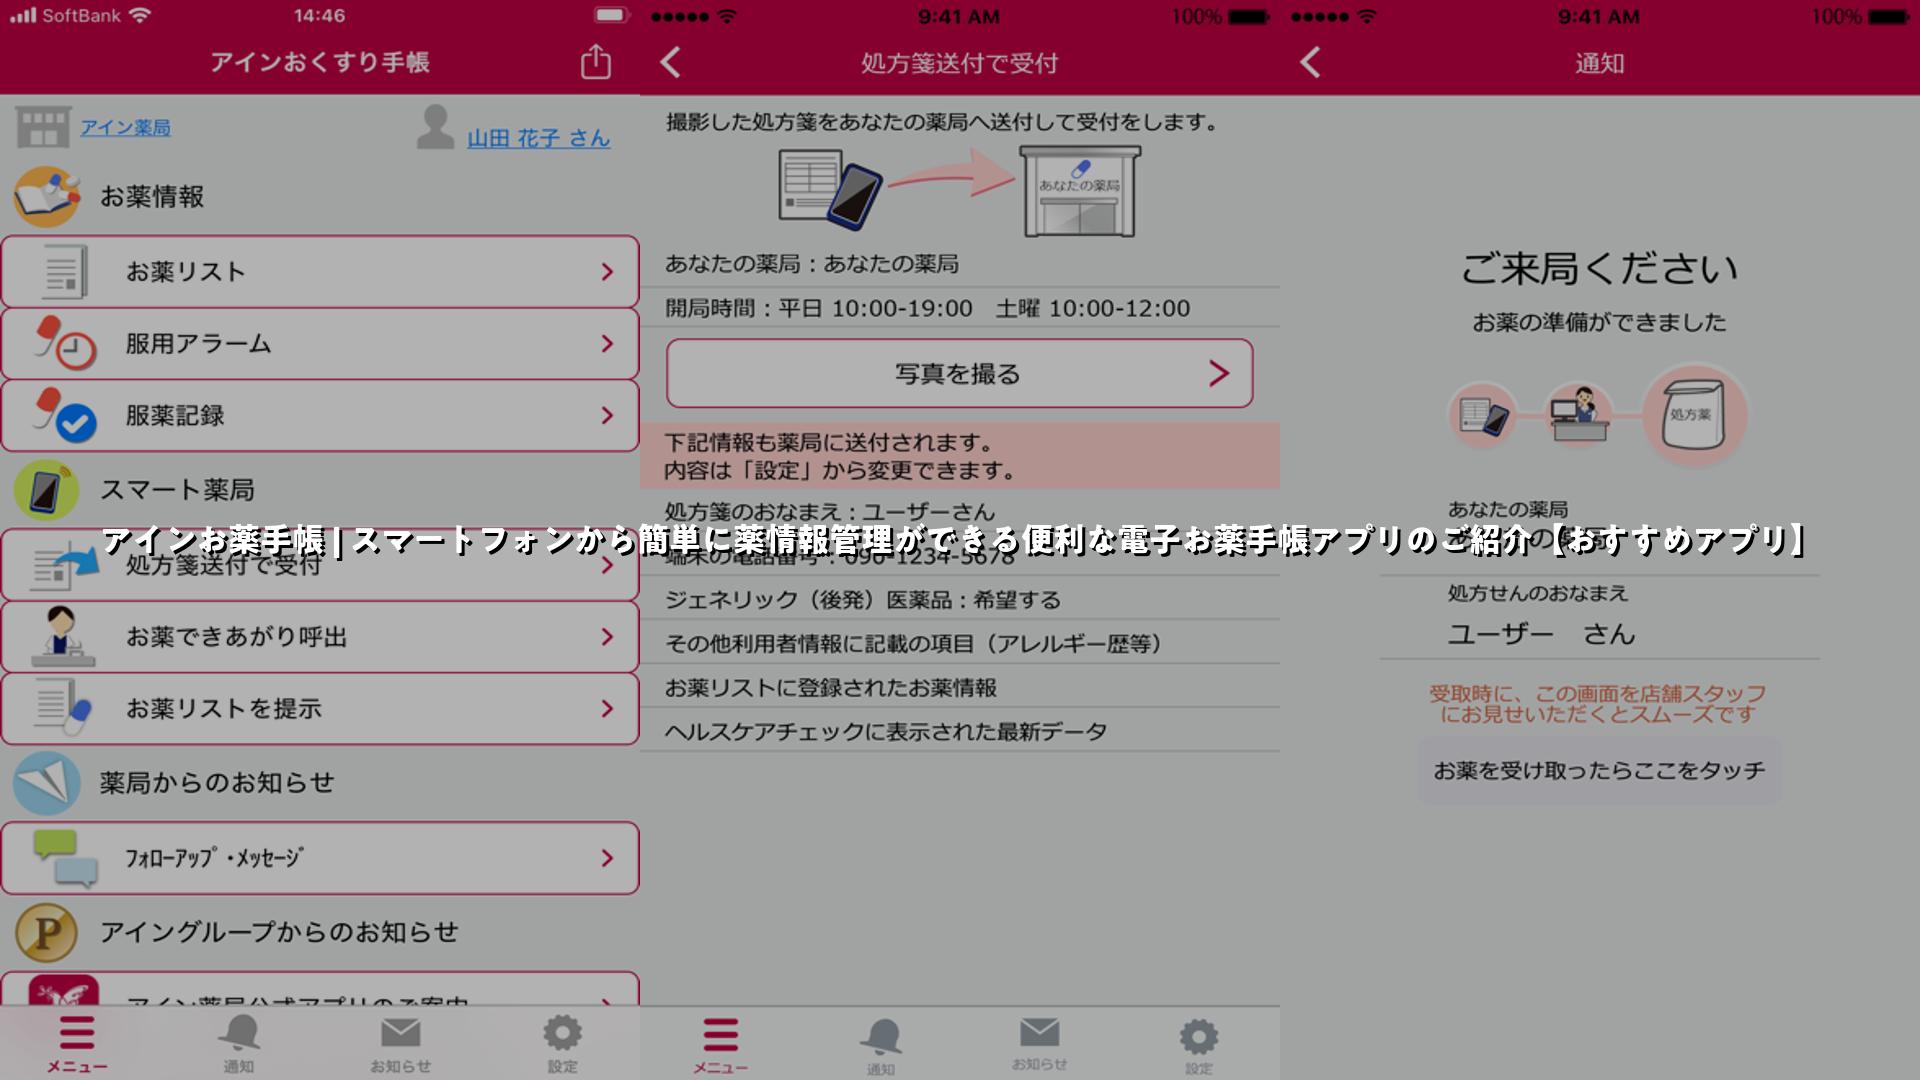Tap the SoftBank carrier signal indicator
The image size is (1920, 1080).
click(x=66, y=16)
